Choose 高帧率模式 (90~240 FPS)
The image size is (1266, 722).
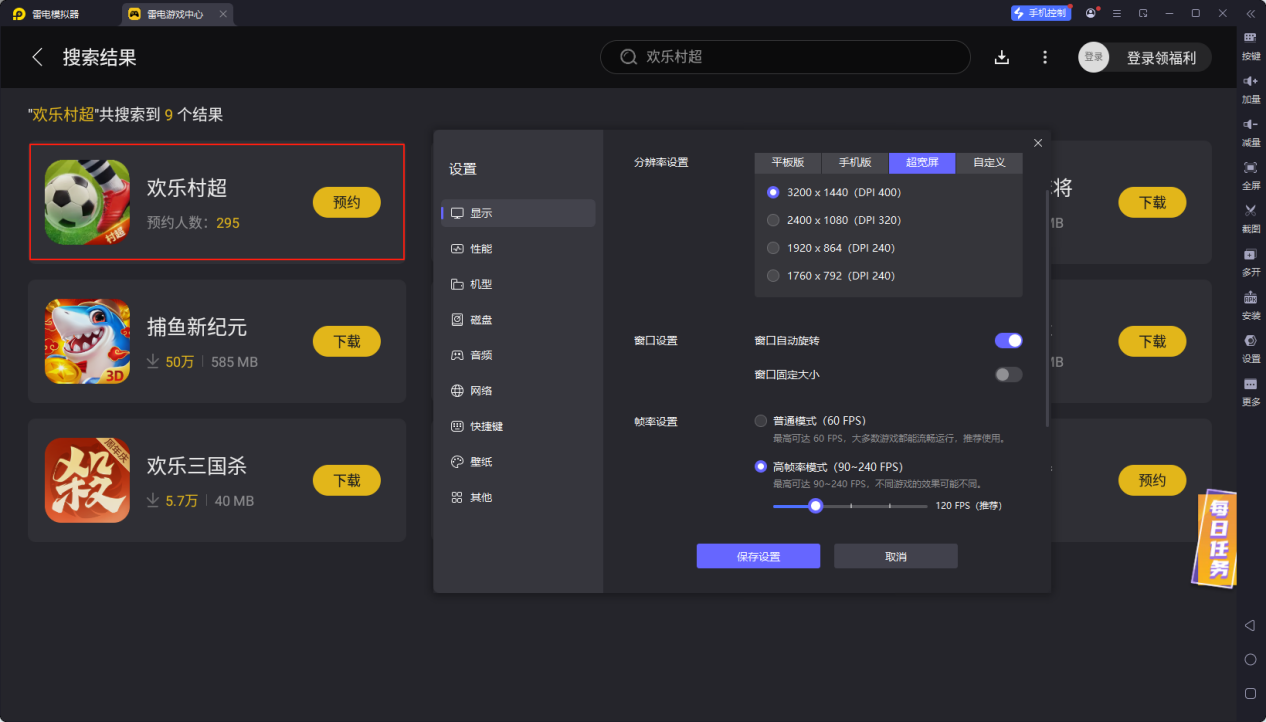pyautogui.click(x=828, y=467)
